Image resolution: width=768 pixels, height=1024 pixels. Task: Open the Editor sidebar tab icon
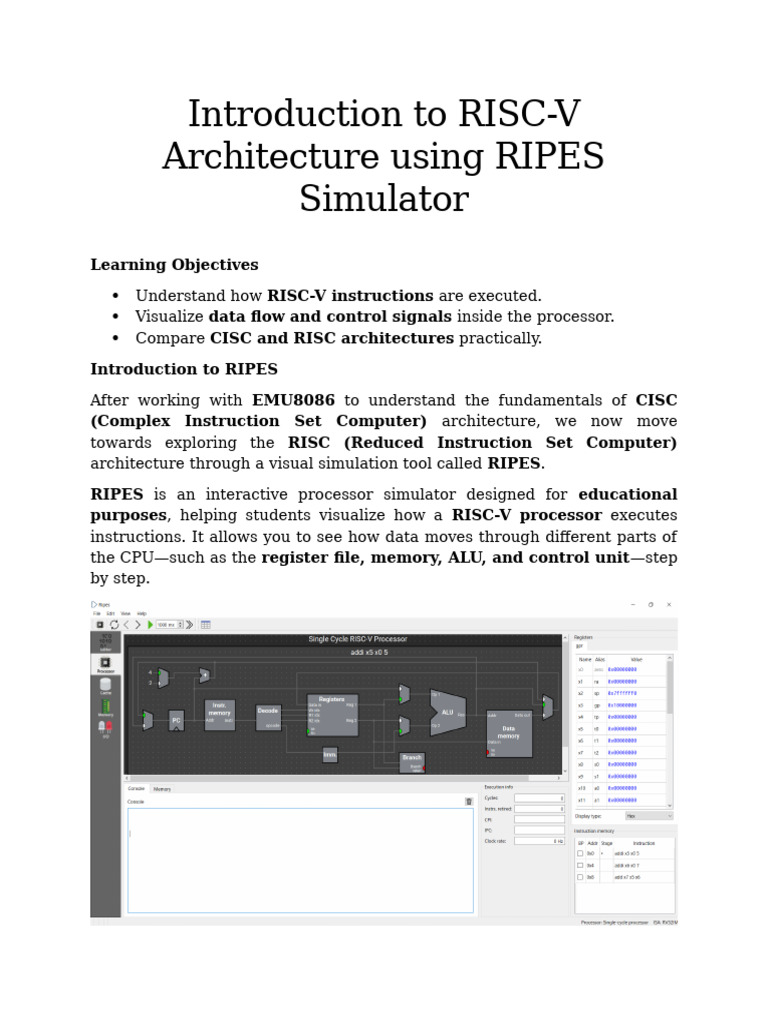click(x=106, y=643)
